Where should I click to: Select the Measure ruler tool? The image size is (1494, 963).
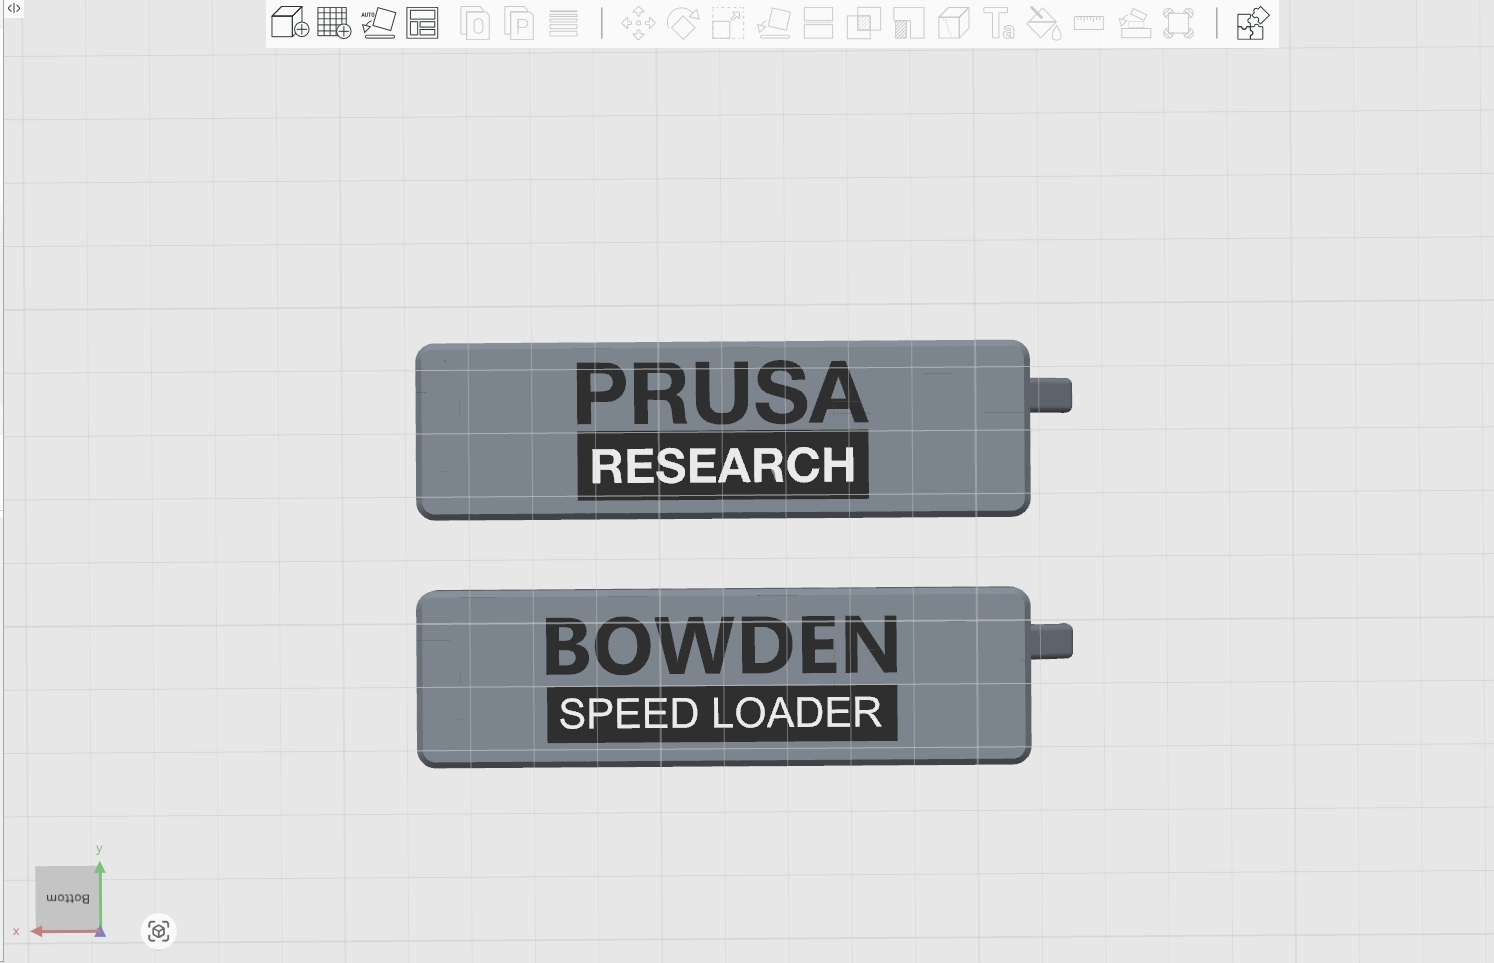tap(1089, 23)
